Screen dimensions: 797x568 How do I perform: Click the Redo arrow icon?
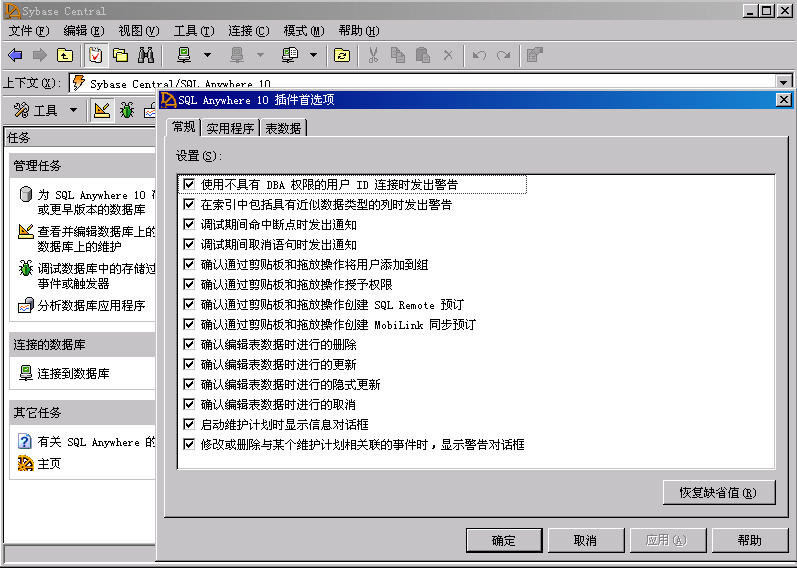[x=504, y=55]
